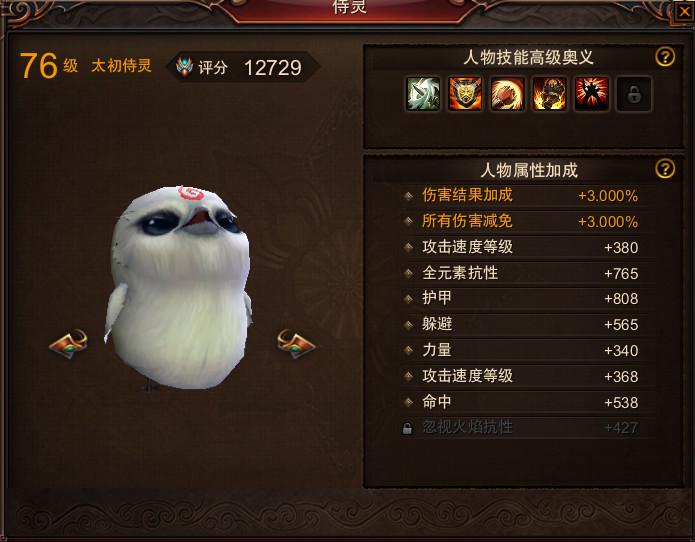Click the locked 忽视火焰抗性 attribute row
Screen dimensions: 695x542
[x=521, y=428]
